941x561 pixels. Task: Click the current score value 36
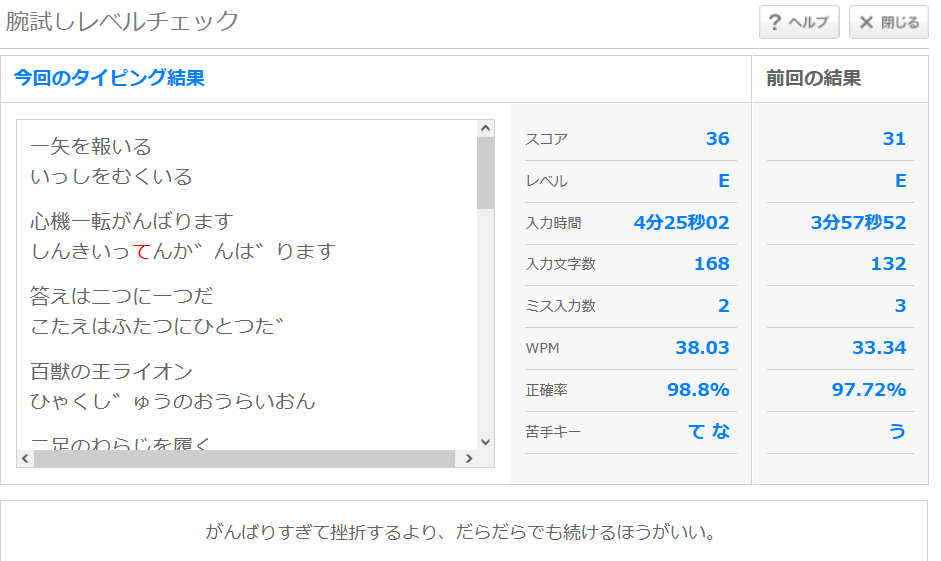click(x=717, y=139)
